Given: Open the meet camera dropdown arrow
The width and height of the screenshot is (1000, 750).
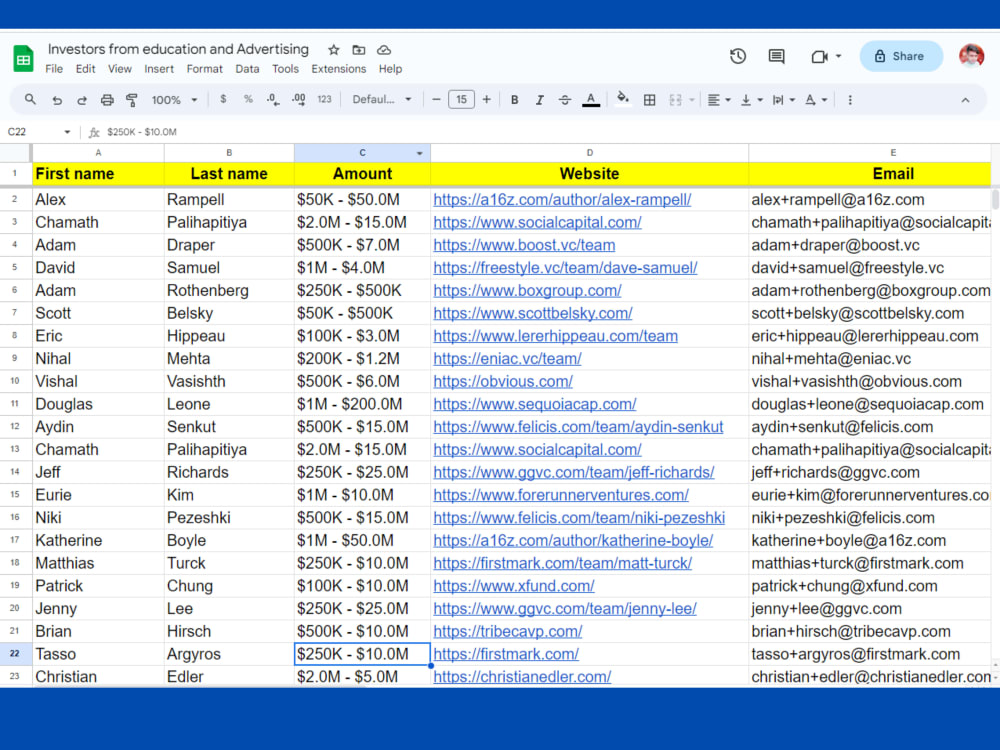Looking at the screenshot, I should click(838, 56).
